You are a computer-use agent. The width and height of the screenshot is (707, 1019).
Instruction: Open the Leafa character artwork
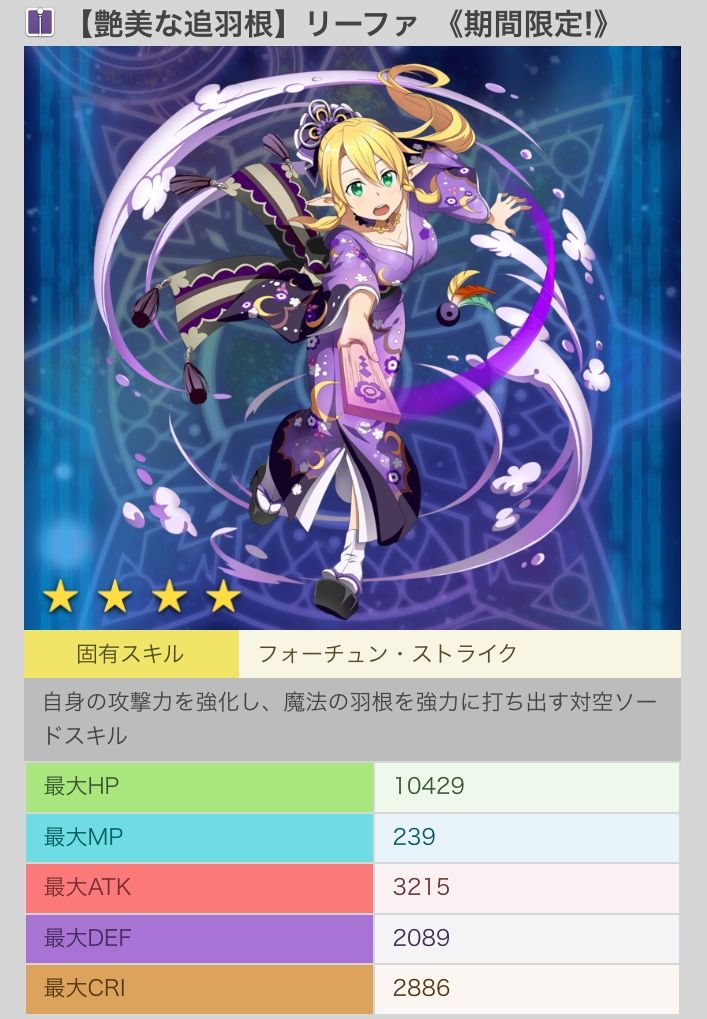click(352, 337)
